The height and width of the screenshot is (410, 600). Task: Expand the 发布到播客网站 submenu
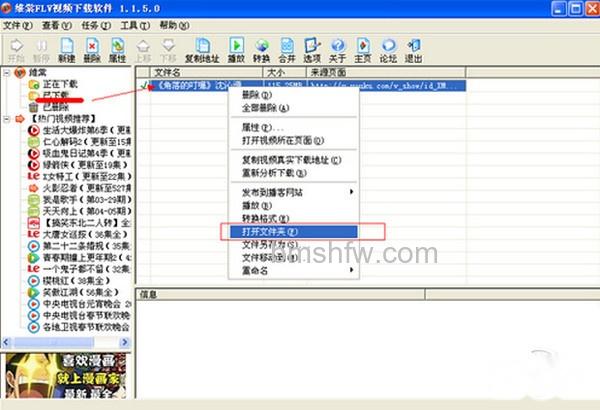point(293,192)
